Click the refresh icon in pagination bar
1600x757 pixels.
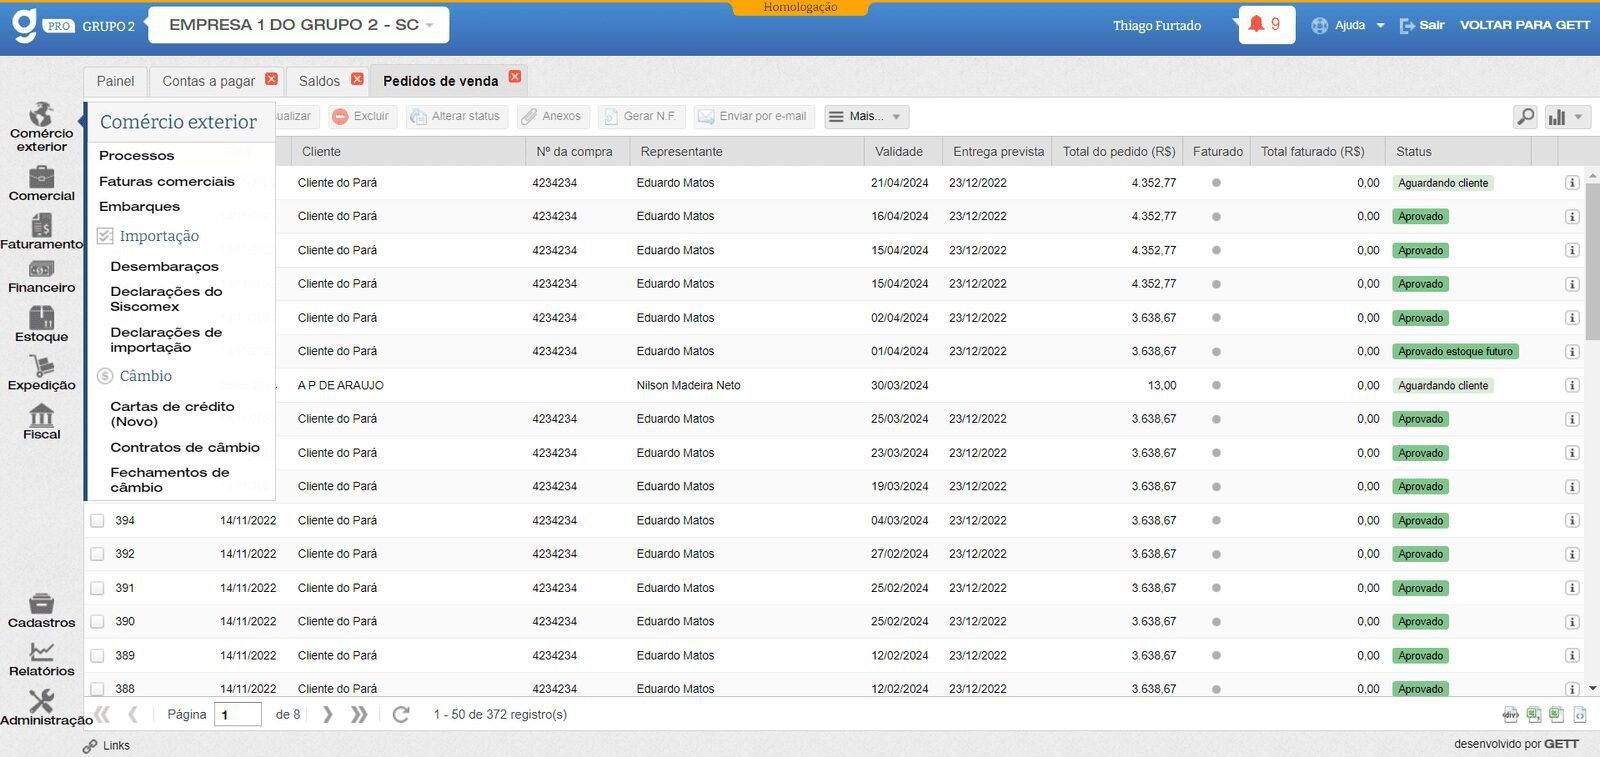[401, 714]
